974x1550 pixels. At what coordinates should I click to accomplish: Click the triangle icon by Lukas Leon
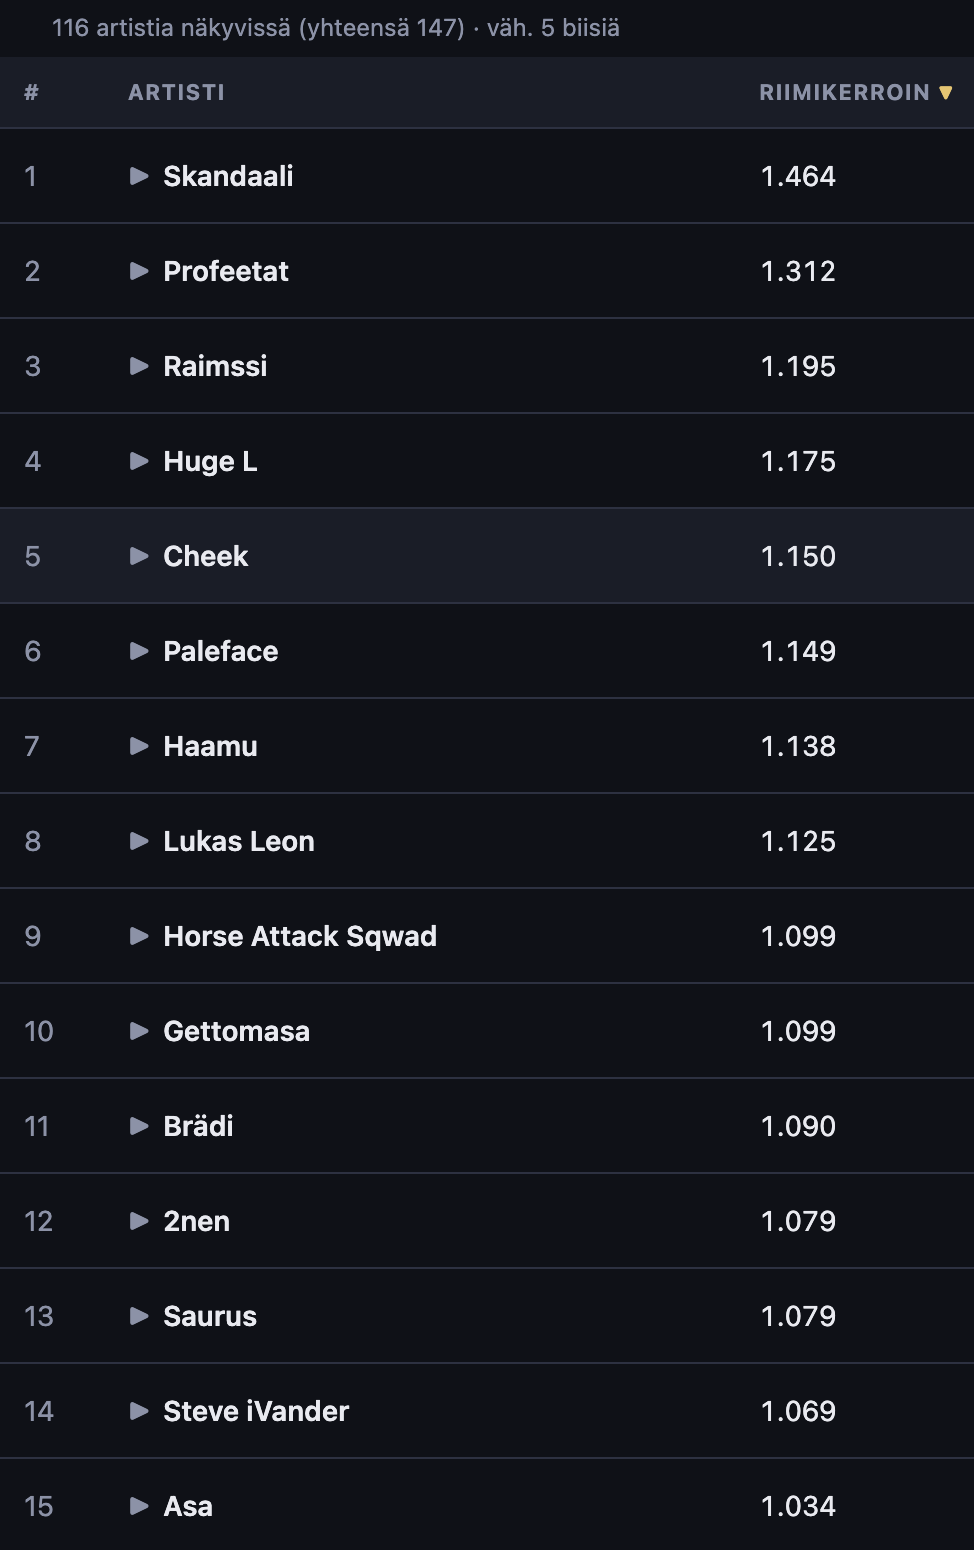[x=139, y=841]
